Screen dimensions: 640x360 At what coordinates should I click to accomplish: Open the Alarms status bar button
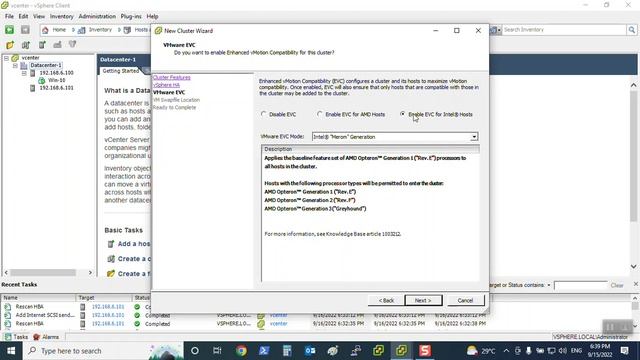(46, 337)
